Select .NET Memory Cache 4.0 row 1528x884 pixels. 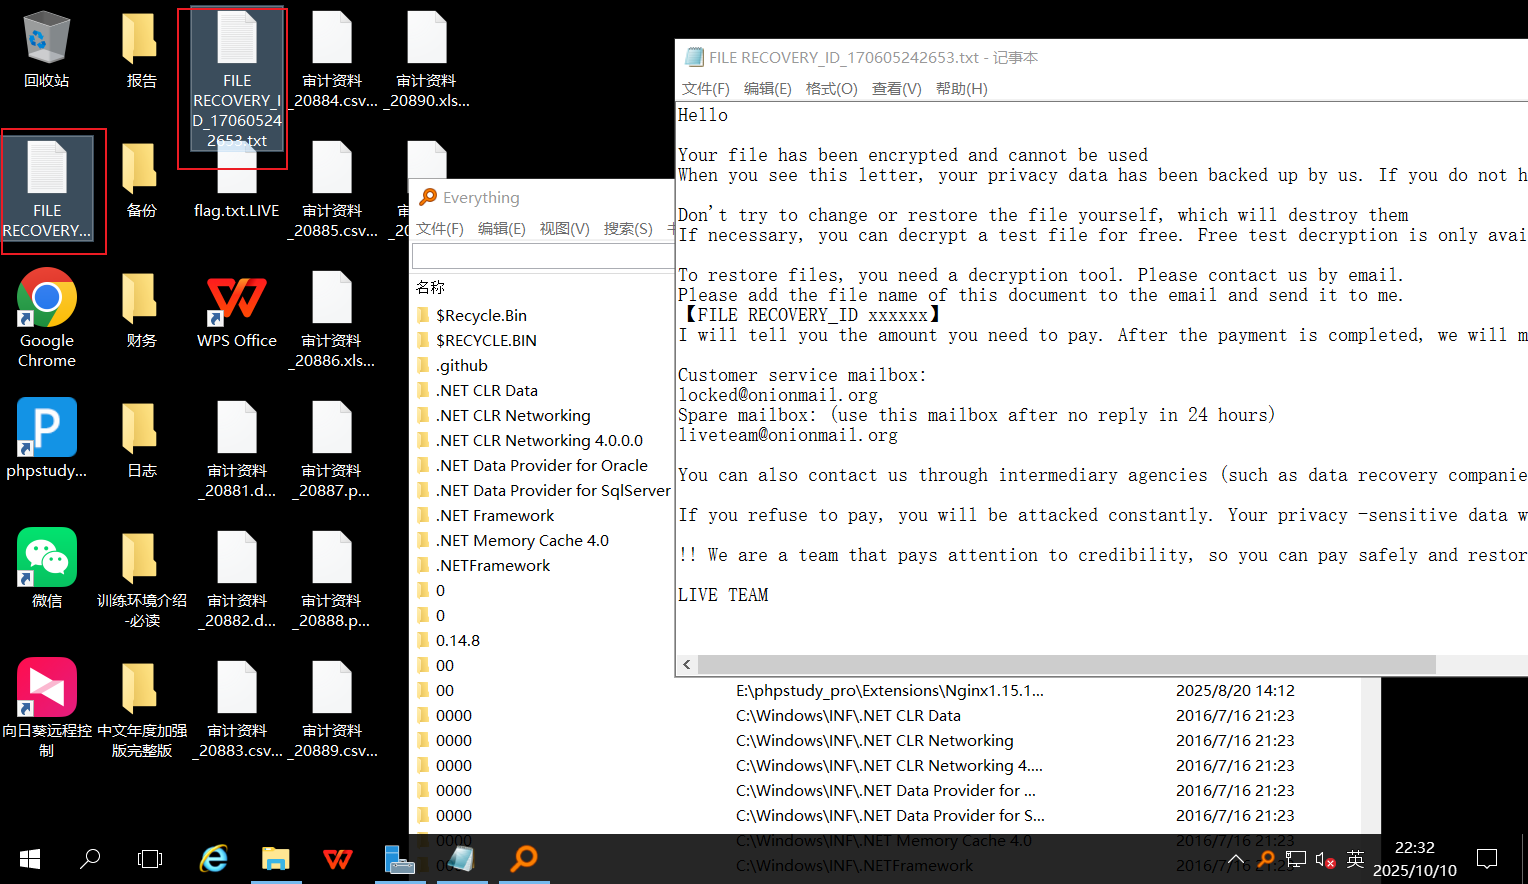point(522,540)
